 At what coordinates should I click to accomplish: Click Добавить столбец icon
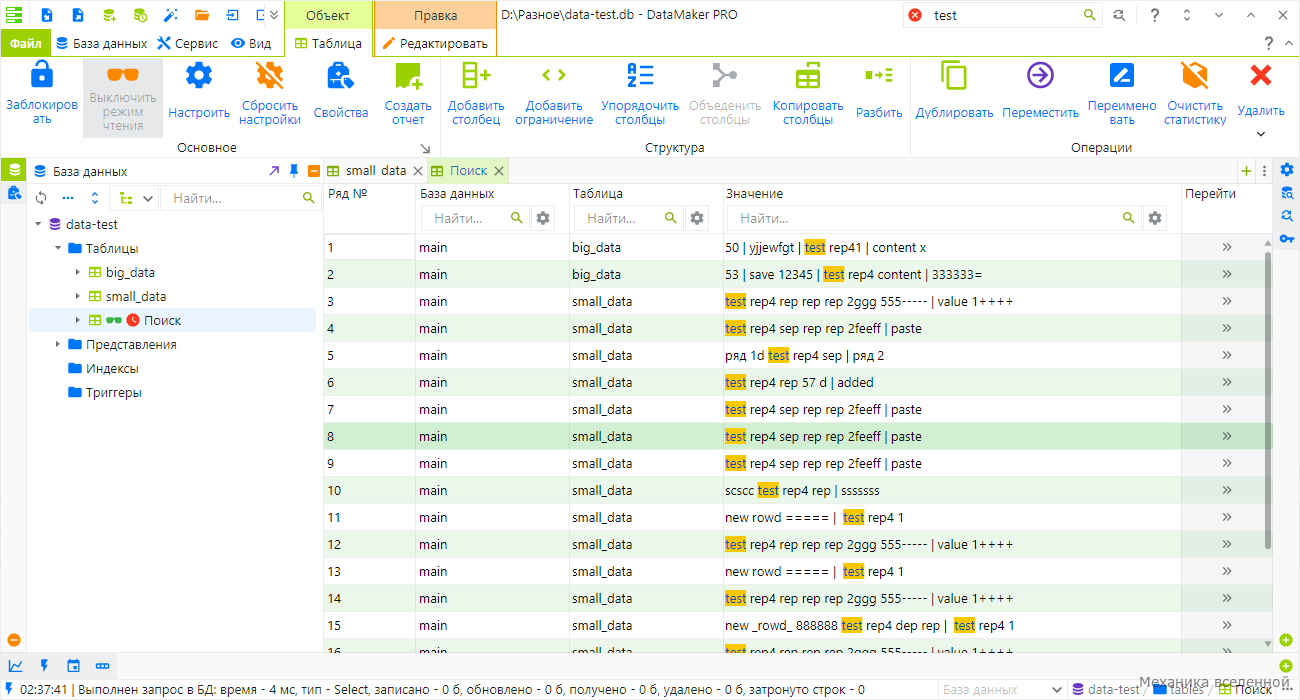475,75
